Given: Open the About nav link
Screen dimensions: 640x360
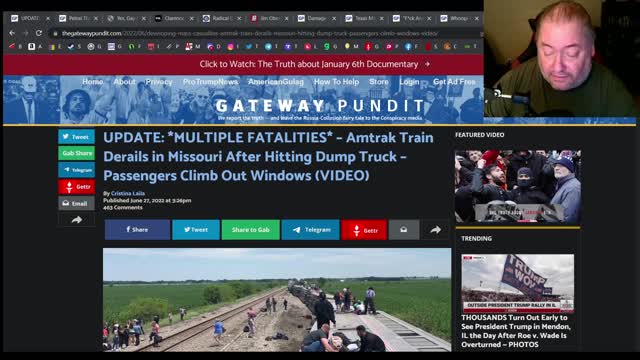Looking at the screenshot, I should point(124,82).
